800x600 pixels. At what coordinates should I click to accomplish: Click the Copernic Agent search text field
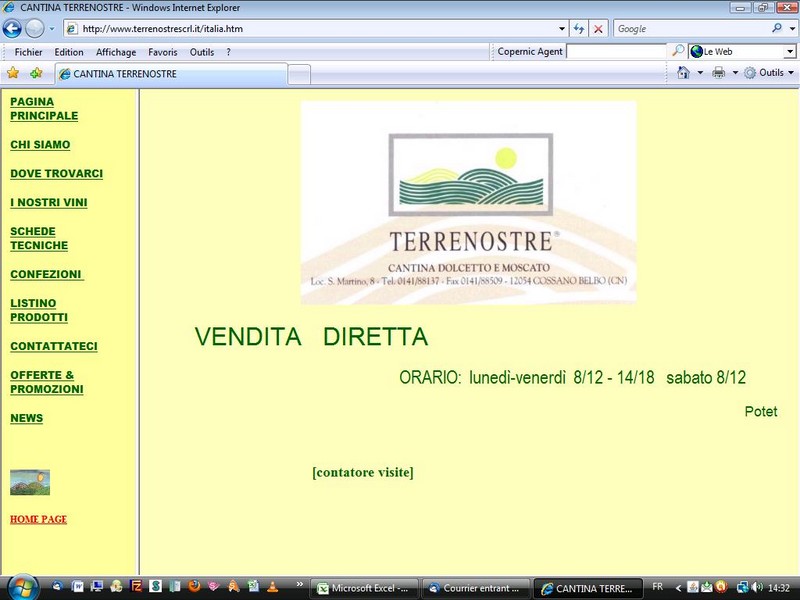click(616, 52)
